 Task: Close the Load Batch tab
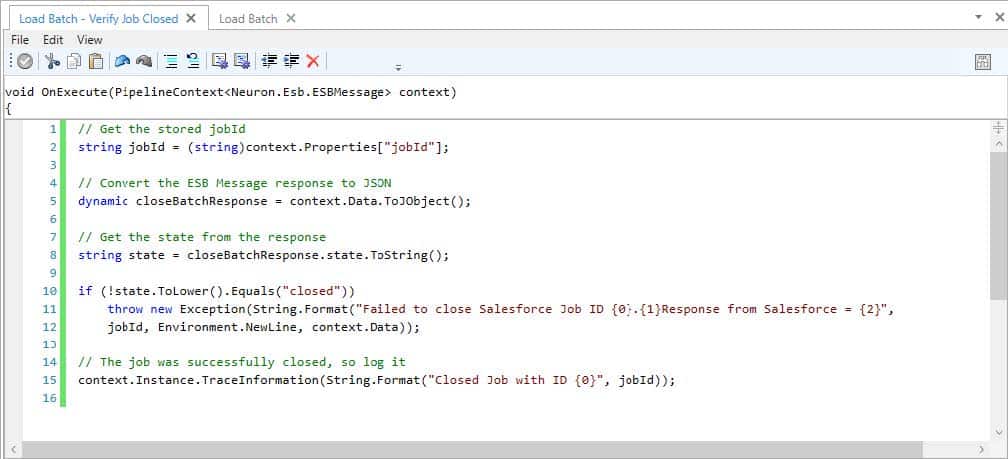291,19
